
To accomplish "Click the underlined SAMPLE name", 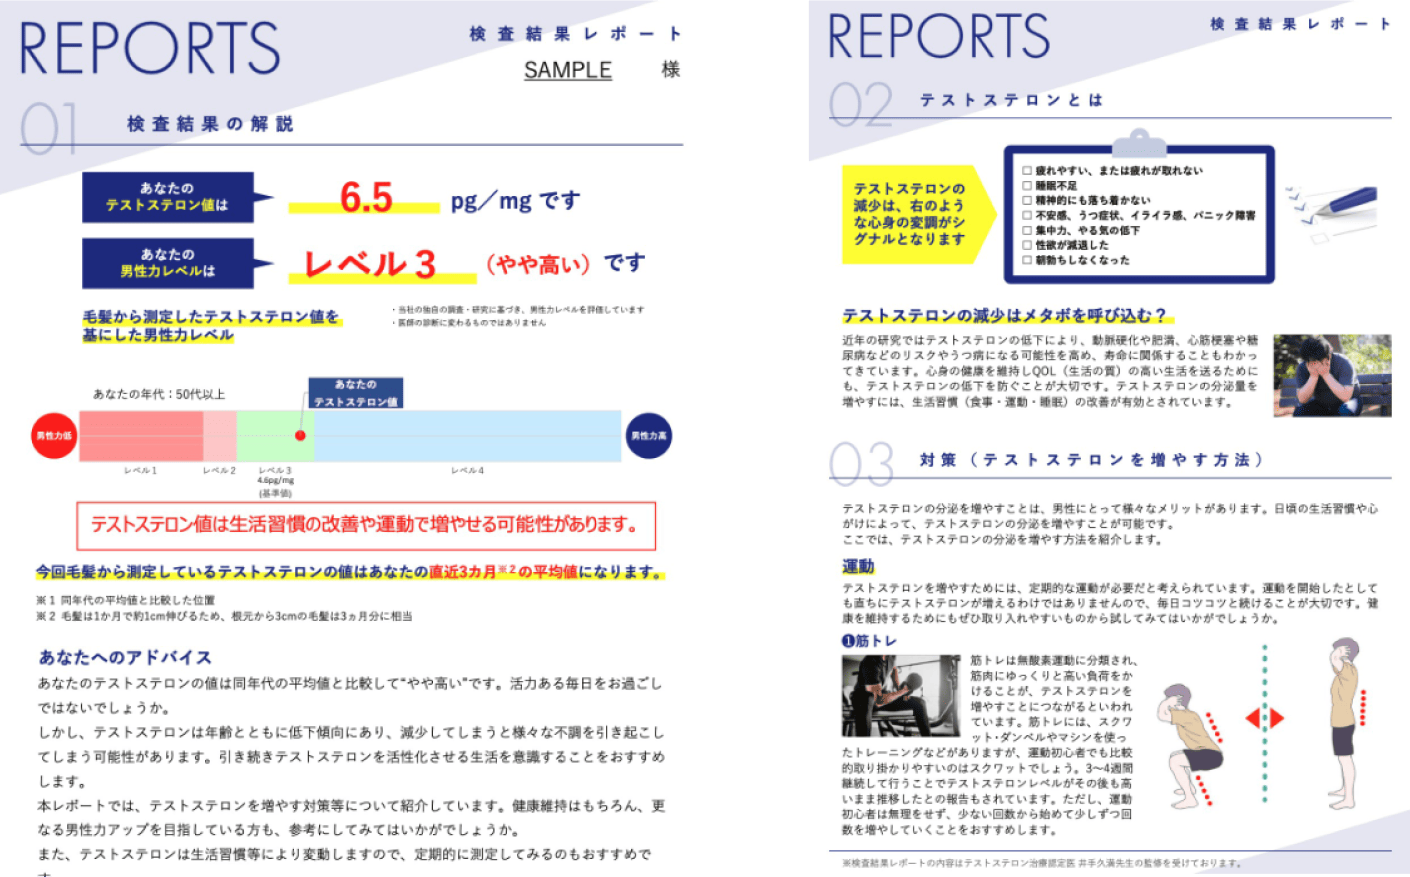I will point(568,70).
